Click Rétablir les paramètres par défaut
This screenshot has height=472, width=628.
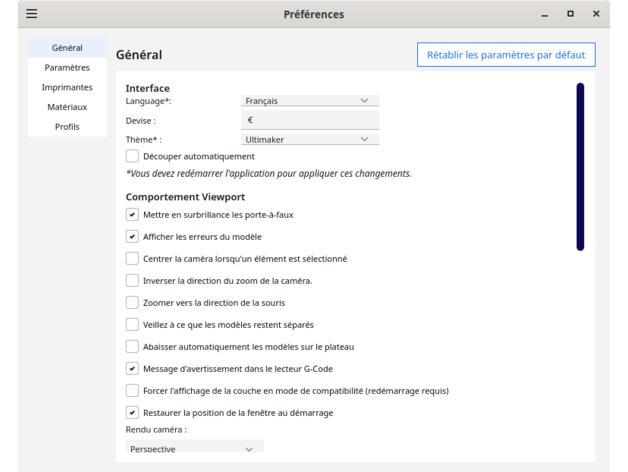point(505,54)
